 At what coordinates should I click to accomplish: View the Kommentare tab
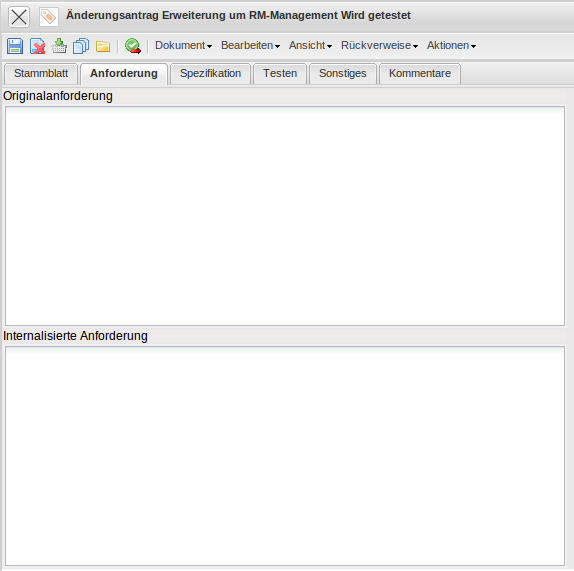[x=420, y=74]
